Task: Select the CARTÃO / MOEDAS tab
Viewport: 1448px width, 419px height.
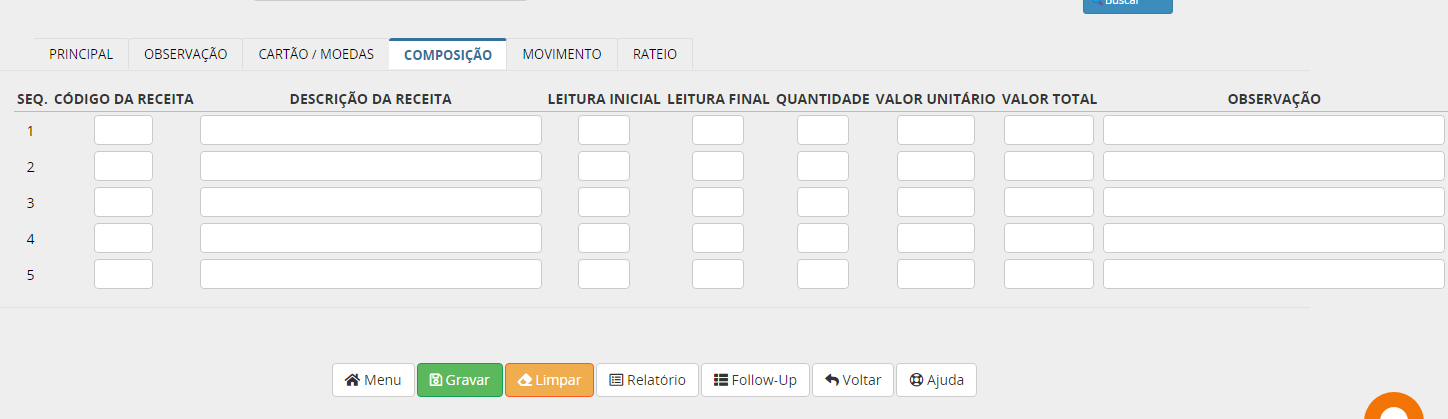Action: [x=316, y=54]
